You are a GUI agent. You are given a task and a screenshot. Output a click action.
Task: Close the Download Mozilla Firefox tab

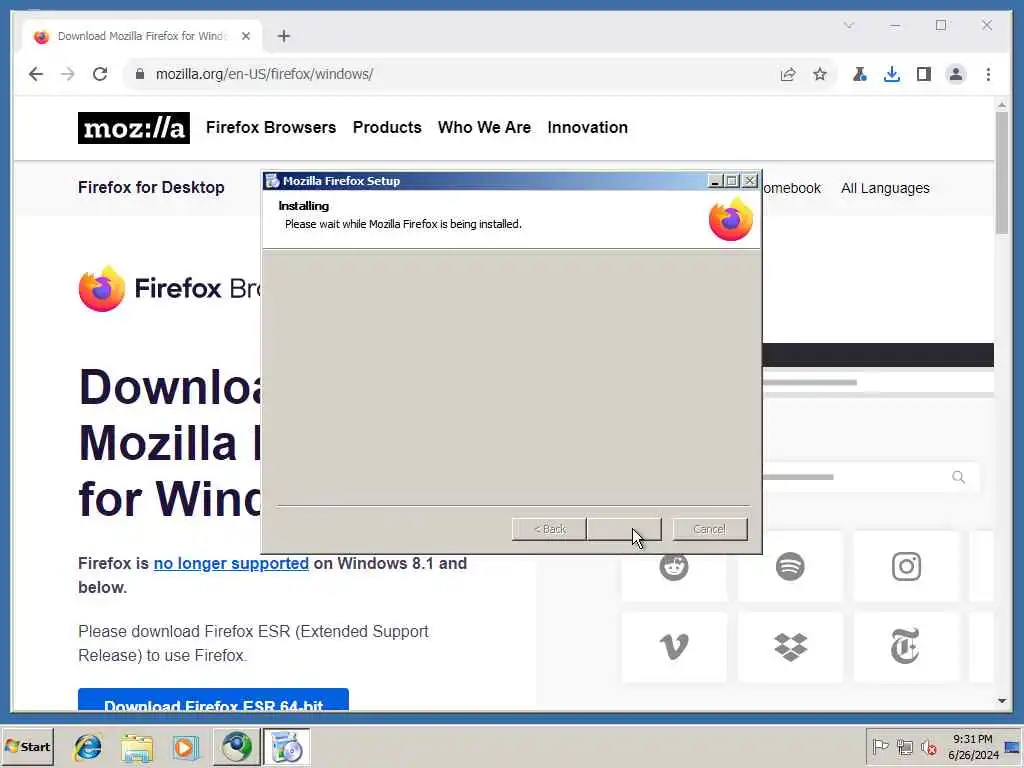tap(246, 36)
